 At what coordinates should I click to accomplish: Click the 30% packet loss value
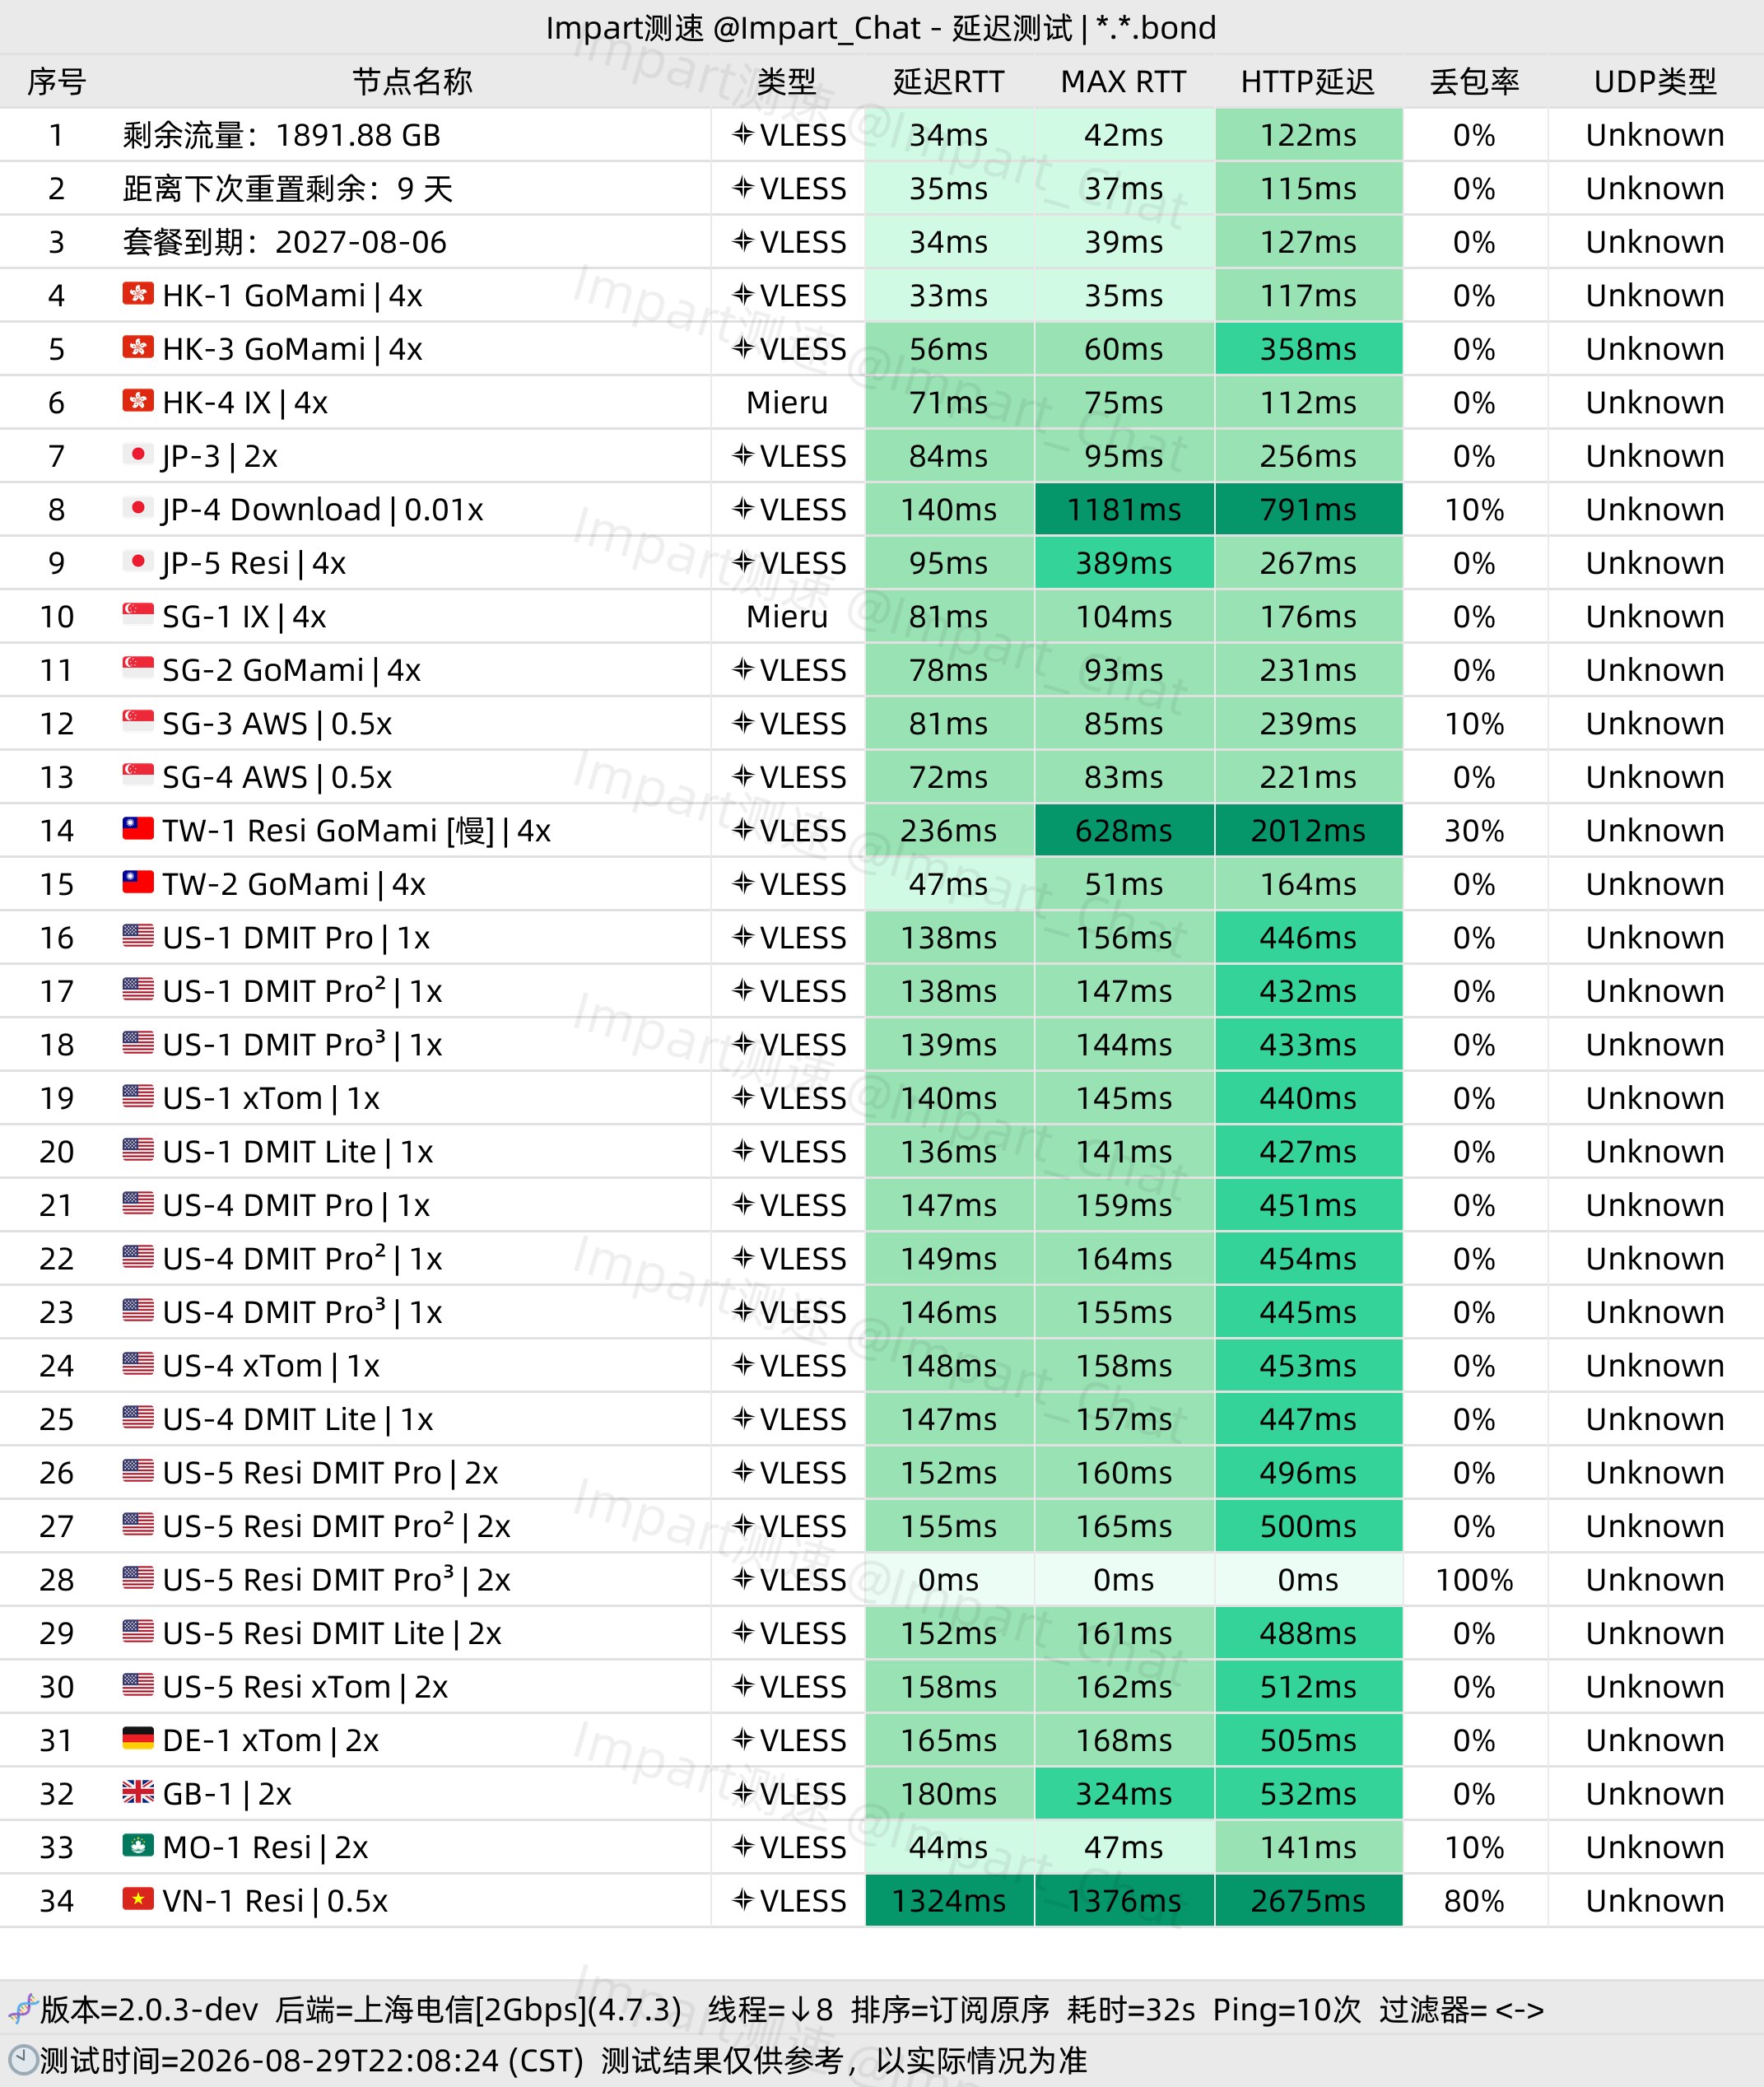click(1475, 830)
